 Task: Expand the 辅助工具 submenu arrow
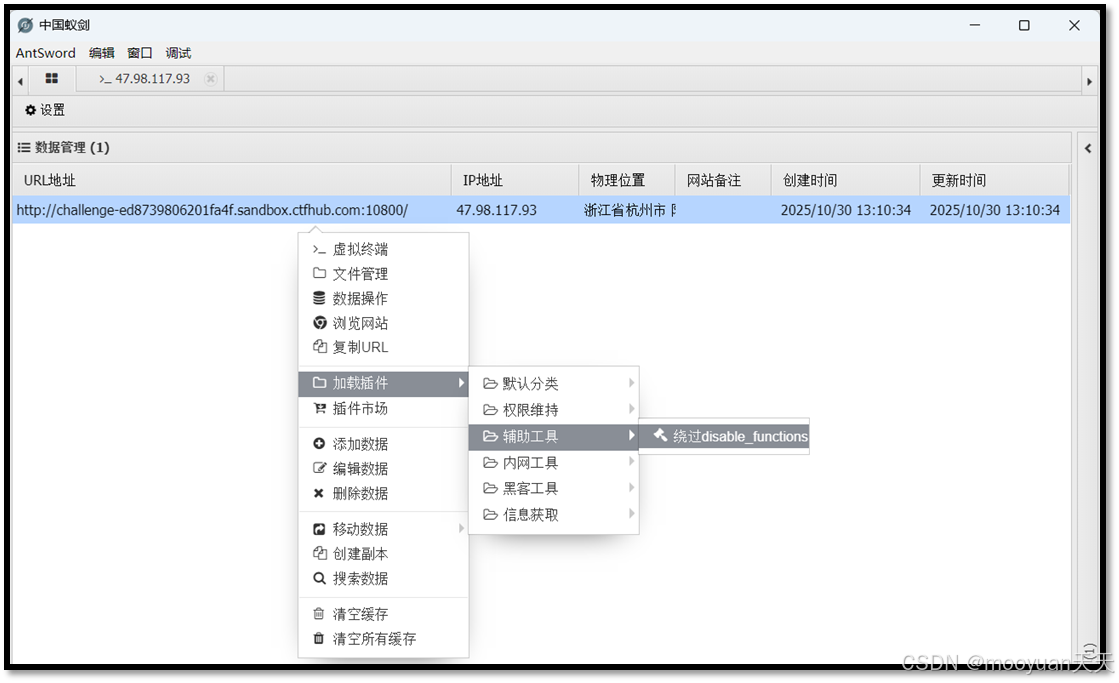(x=632, y=435)
